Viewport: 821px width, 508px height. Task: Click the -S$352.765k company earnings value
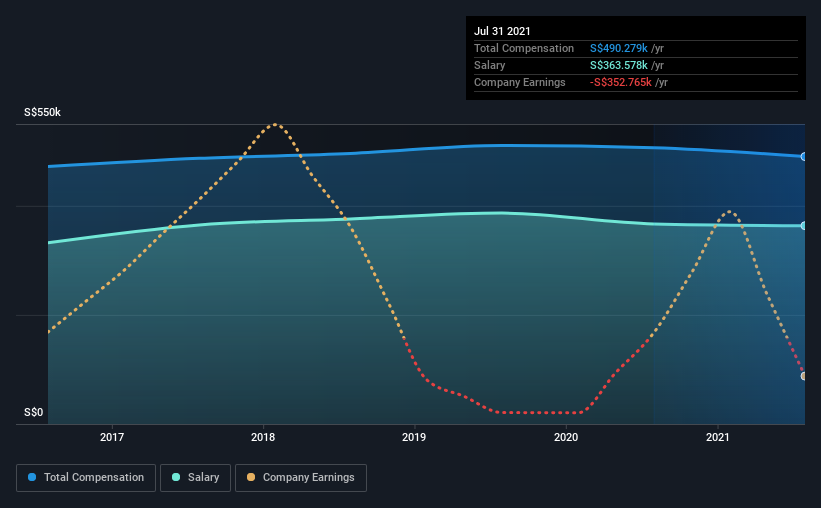(x=620, y=82)
